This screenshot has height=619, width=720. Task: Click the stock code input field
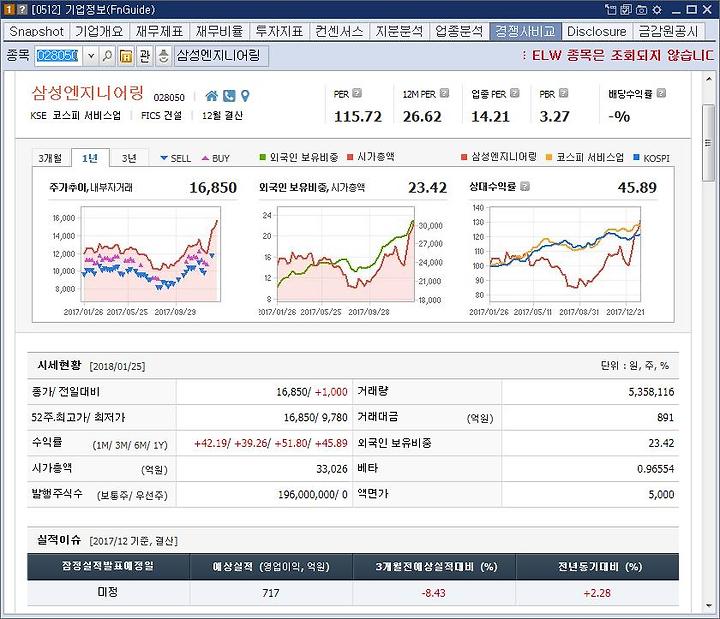58,56
